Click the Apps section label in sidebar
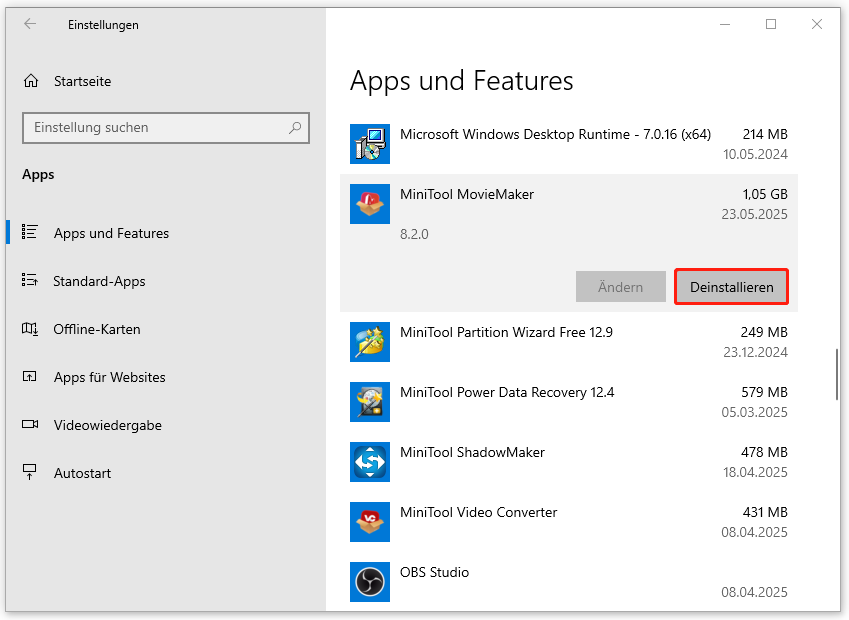Screen dimensions: 849x620 click(38, 175)
